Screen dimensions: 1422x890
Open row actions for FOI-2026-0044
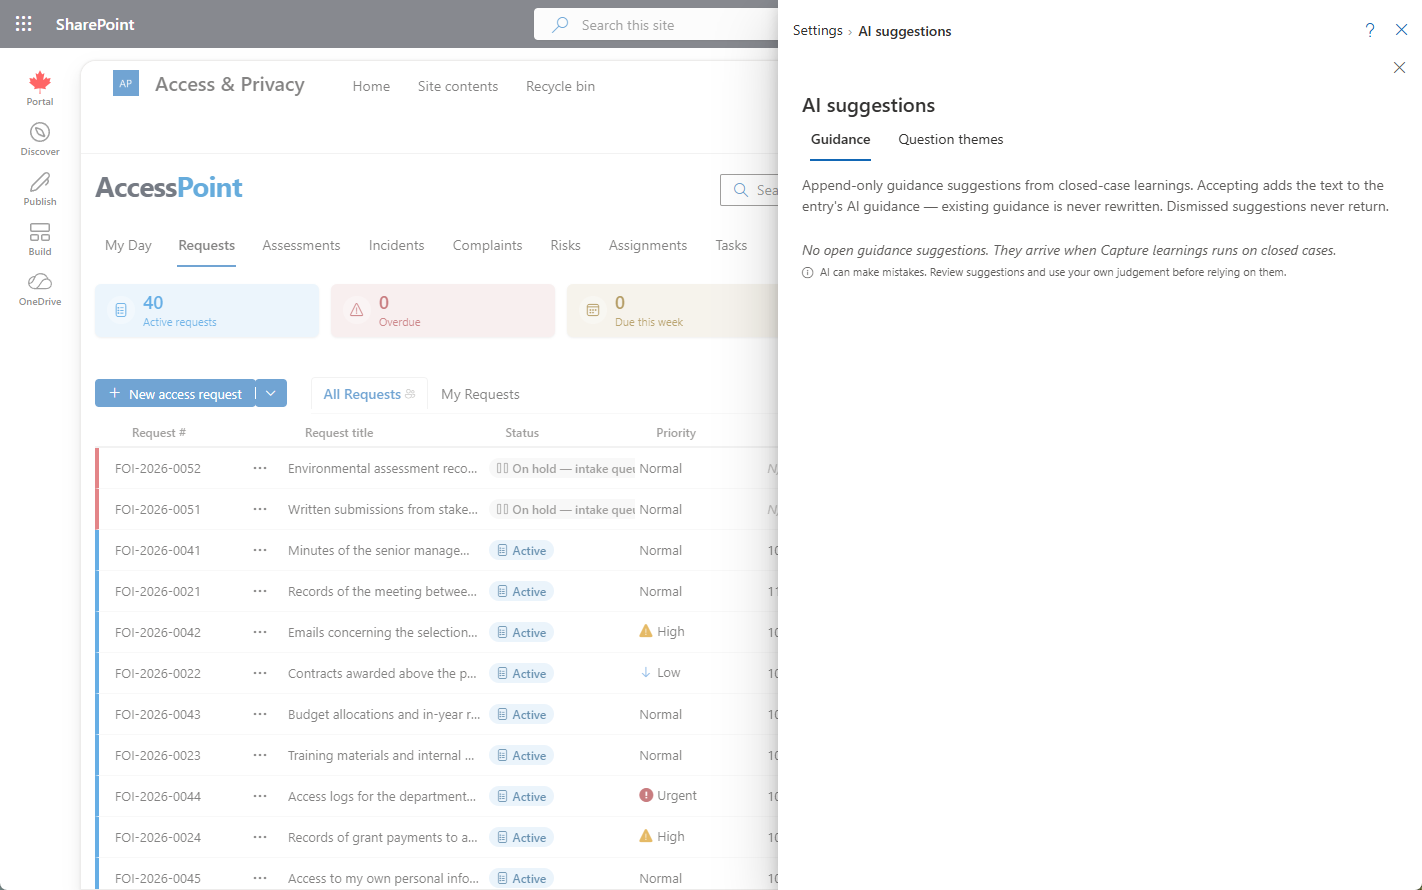coord(260,796)
